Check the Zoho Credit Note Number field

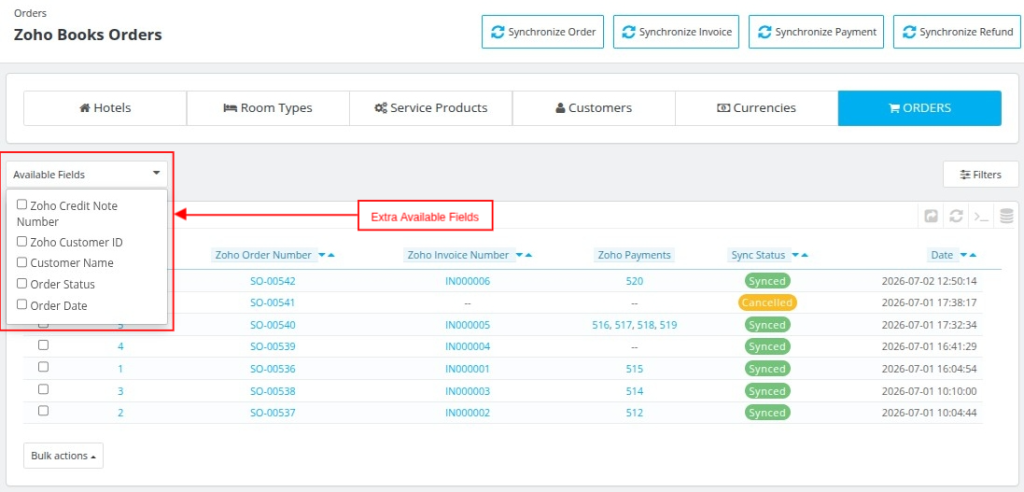coord(22,205)
